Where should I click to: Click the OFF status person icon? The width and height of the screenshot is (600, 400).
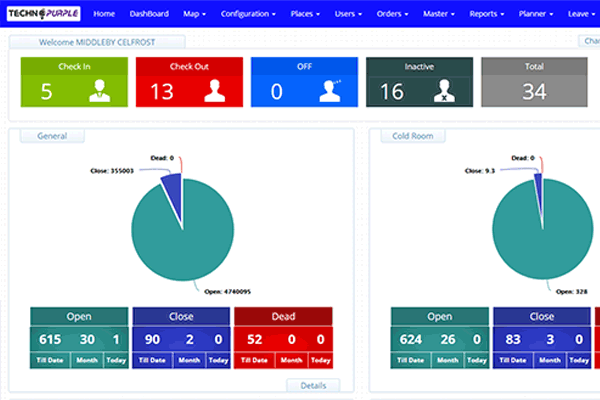tap(330, 90)
